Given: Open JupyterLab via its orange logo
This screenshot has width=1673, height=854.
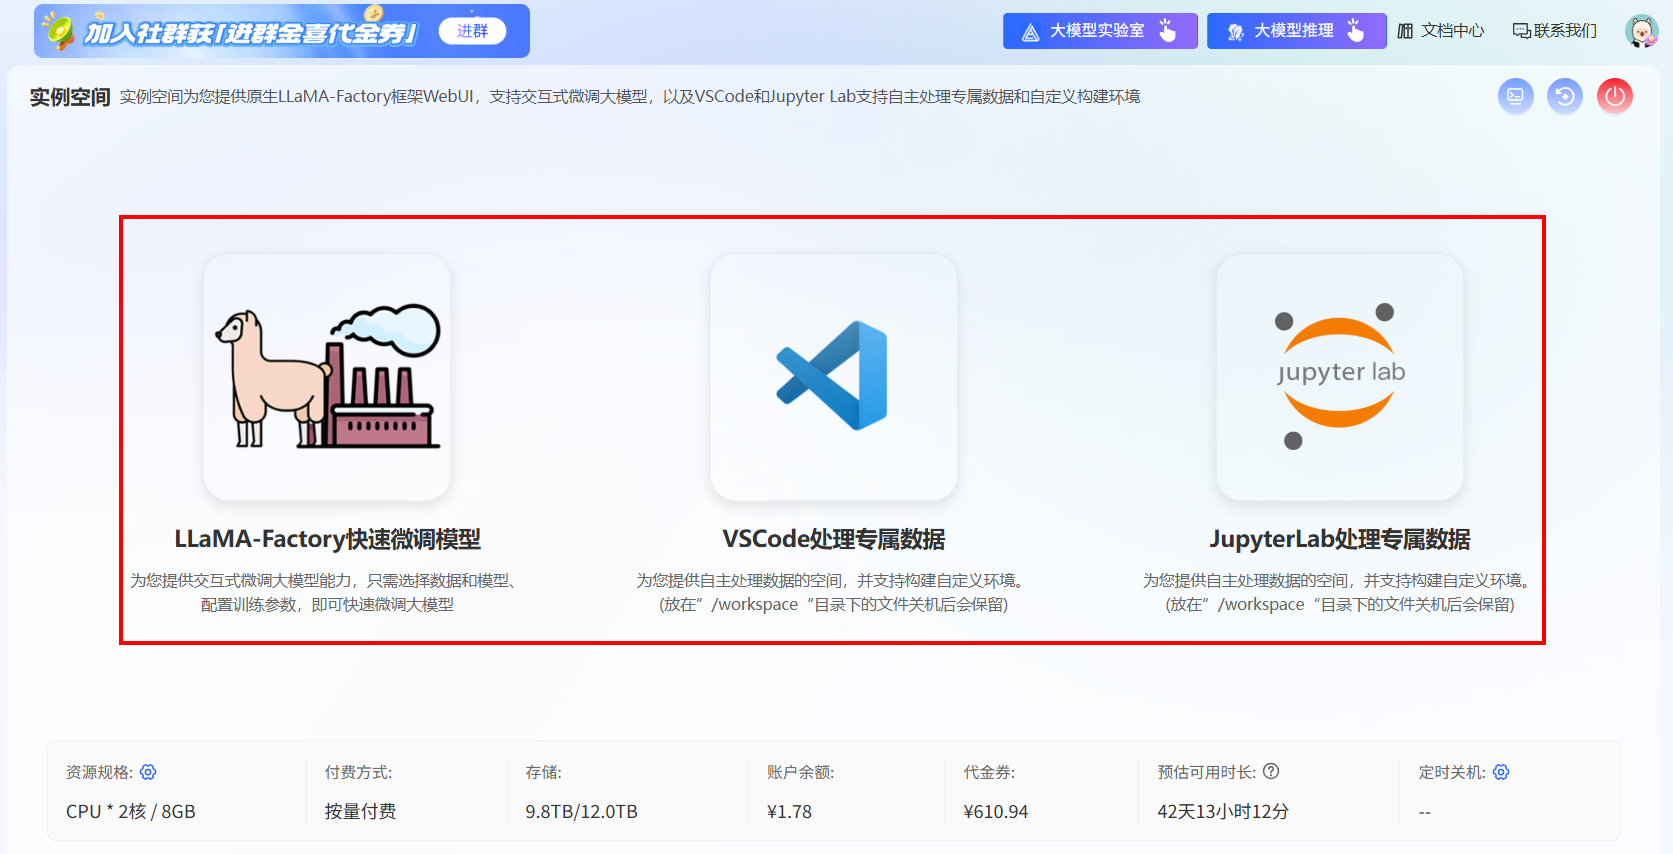Looking at the screenshot, I should pos(1339,377).
